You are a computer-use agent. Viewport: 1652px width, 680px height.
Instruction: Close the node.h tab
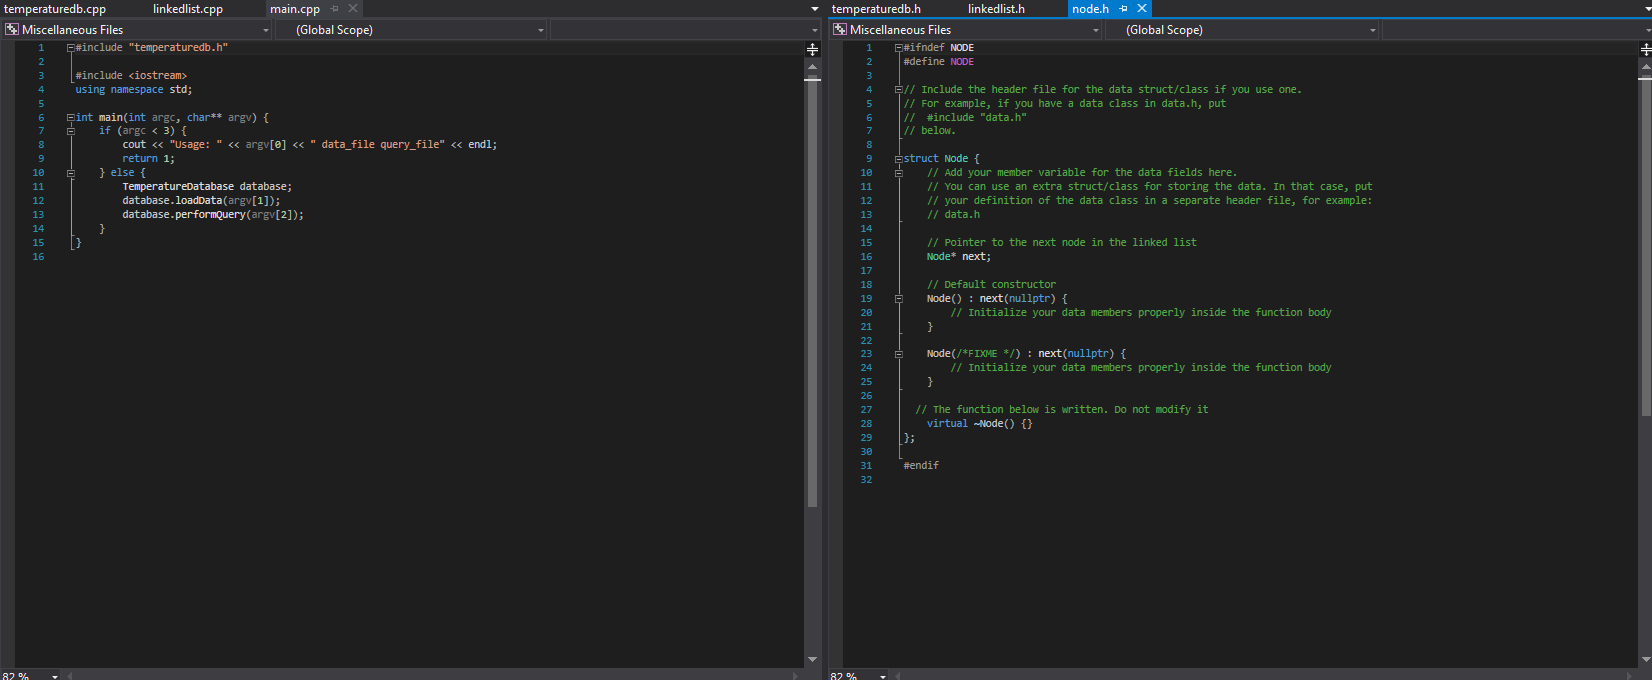[1142, 9]
